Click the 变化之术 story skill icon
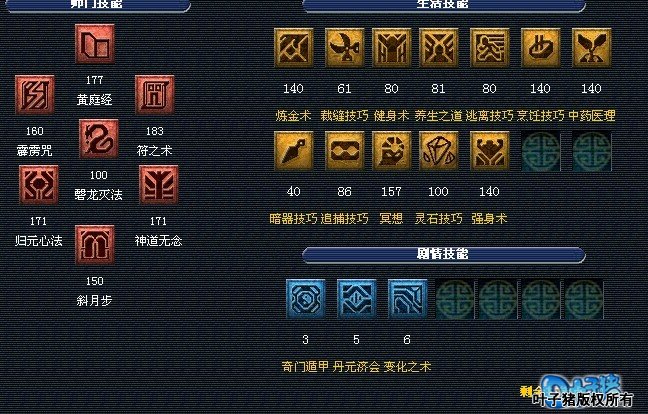Viewport: 648px width, 414px height. 407,299
